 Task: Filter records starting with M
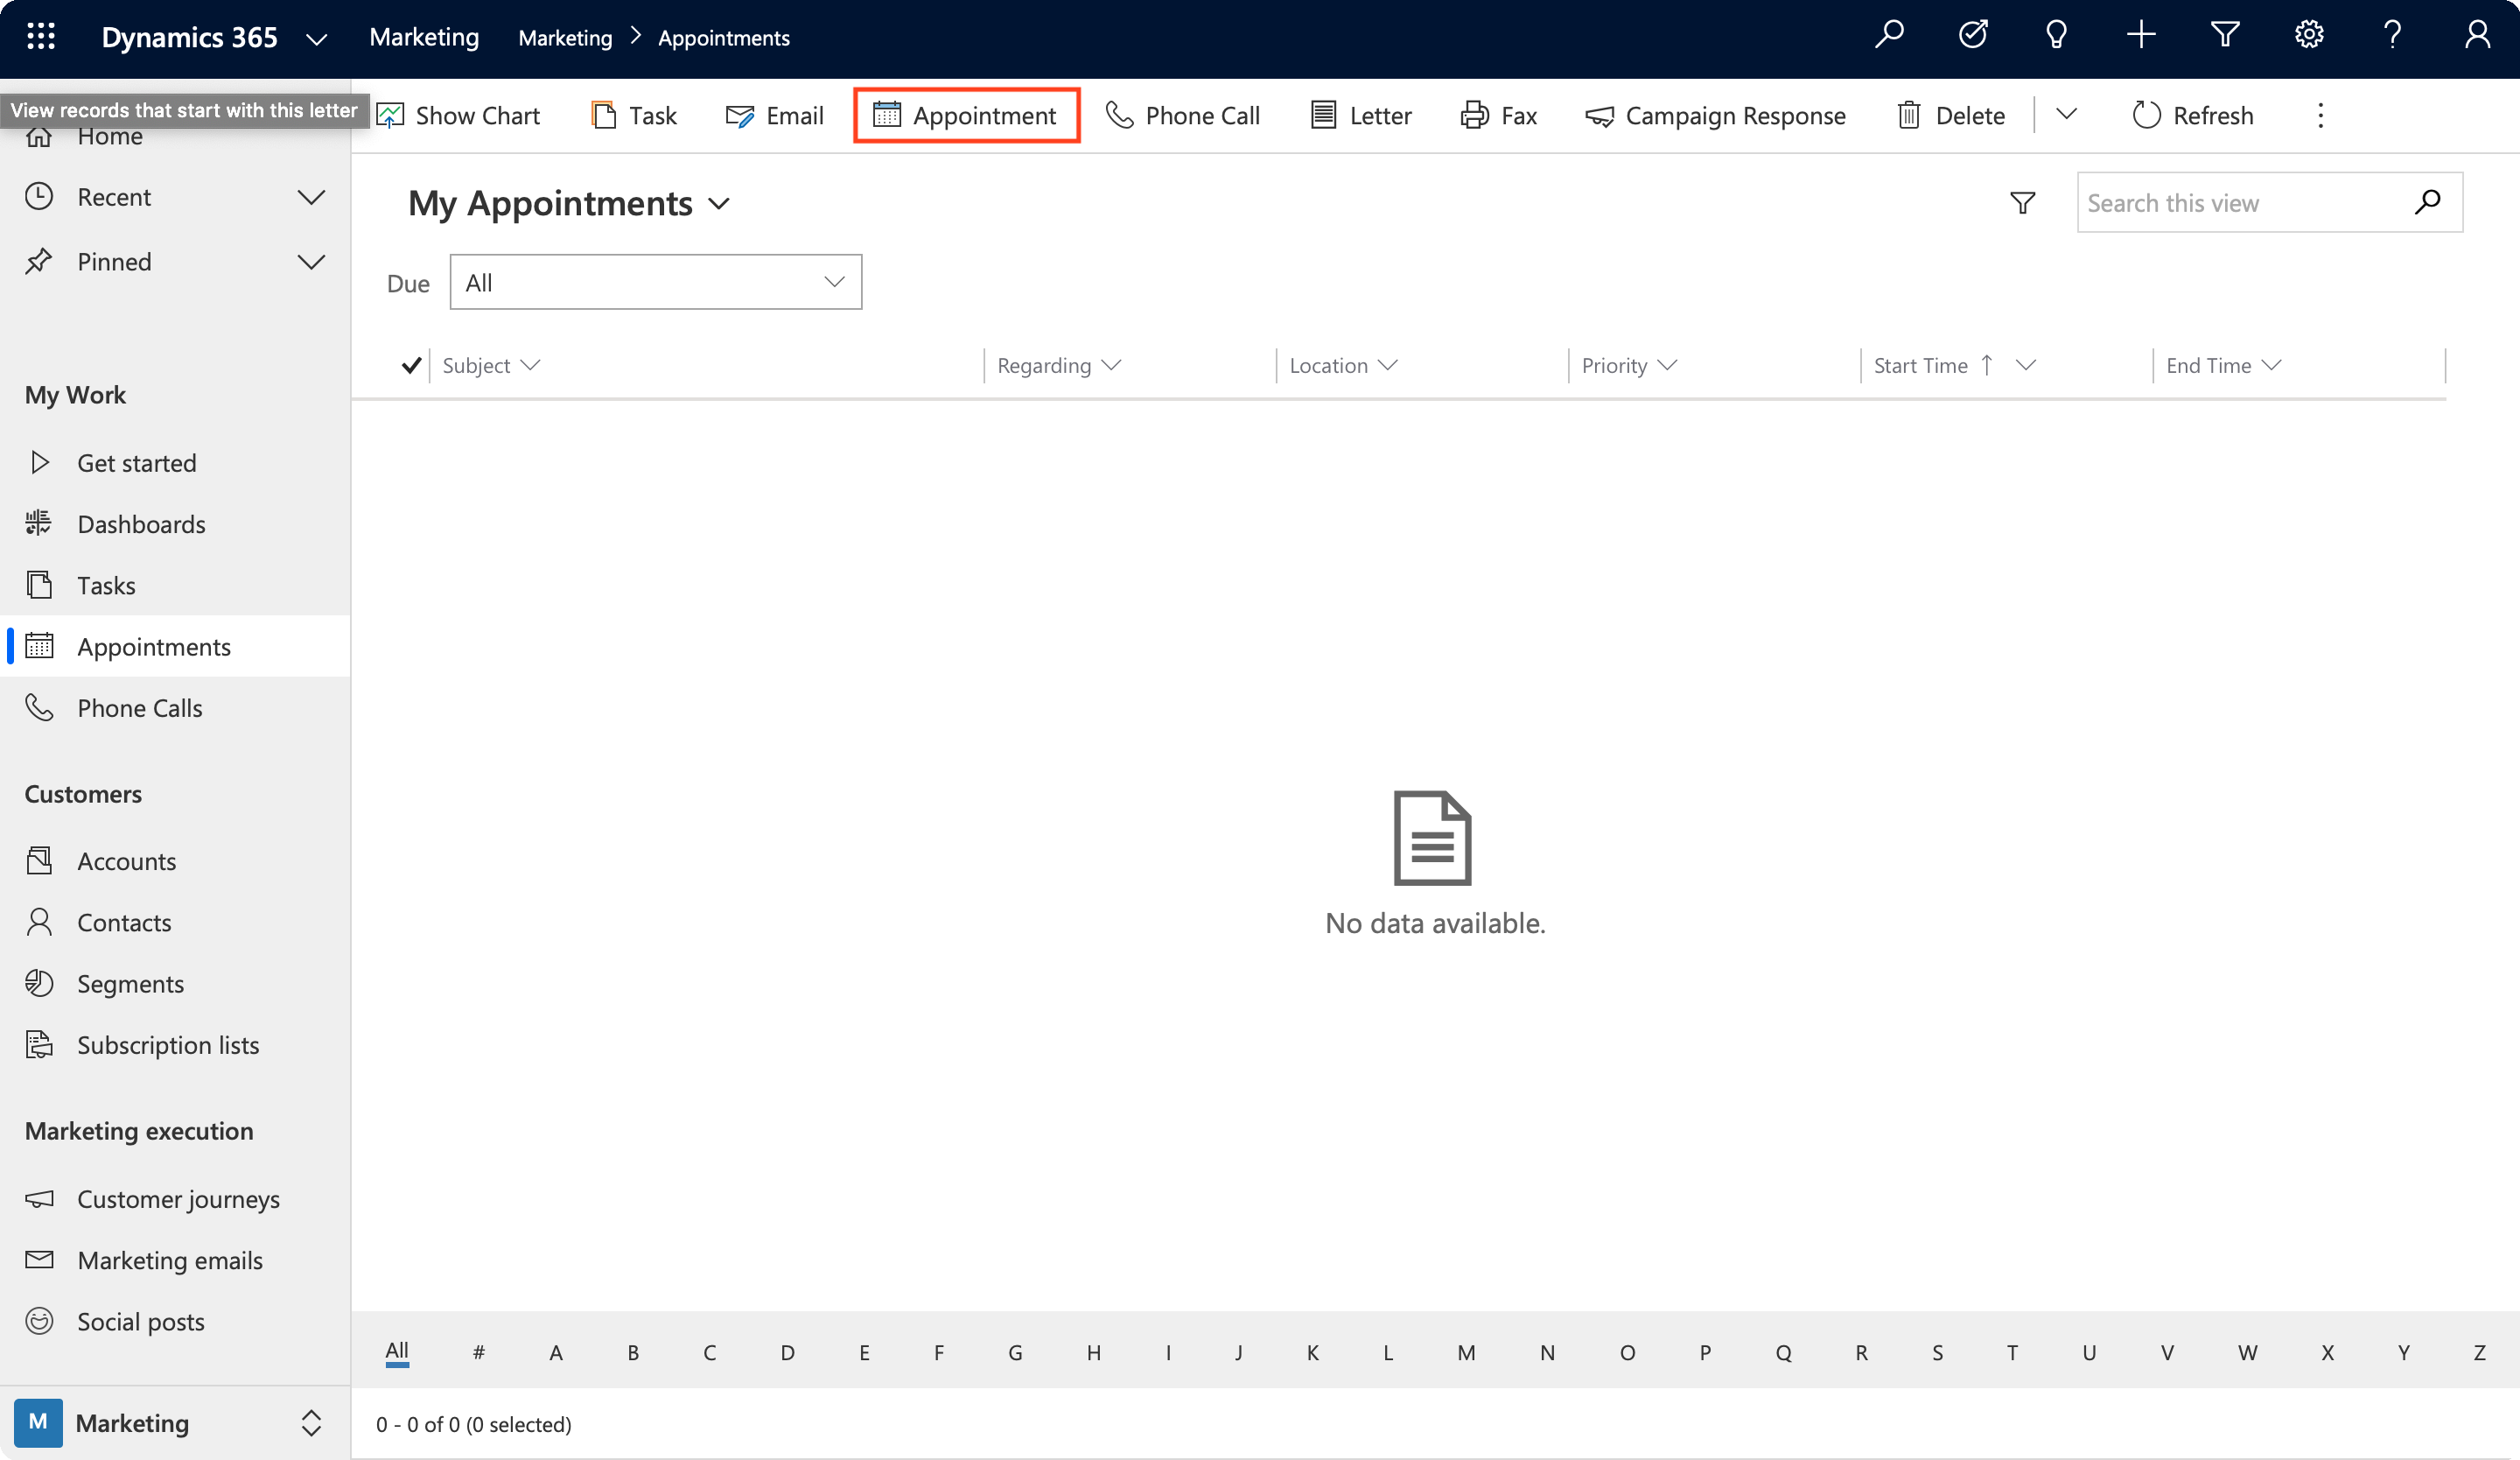(x=1466, y=1352)
